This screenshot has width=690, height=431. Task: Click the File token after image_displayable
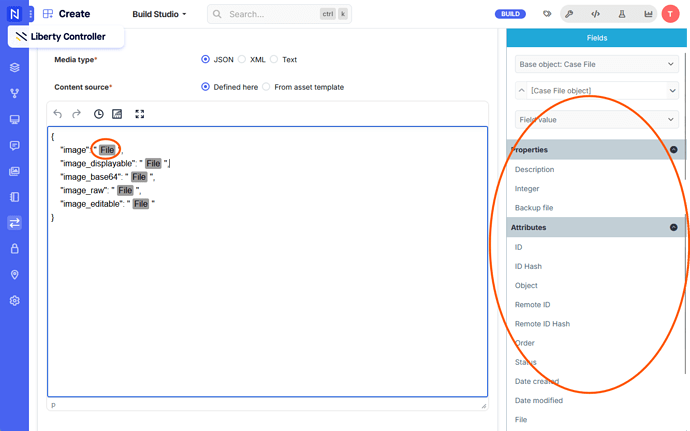153,163
